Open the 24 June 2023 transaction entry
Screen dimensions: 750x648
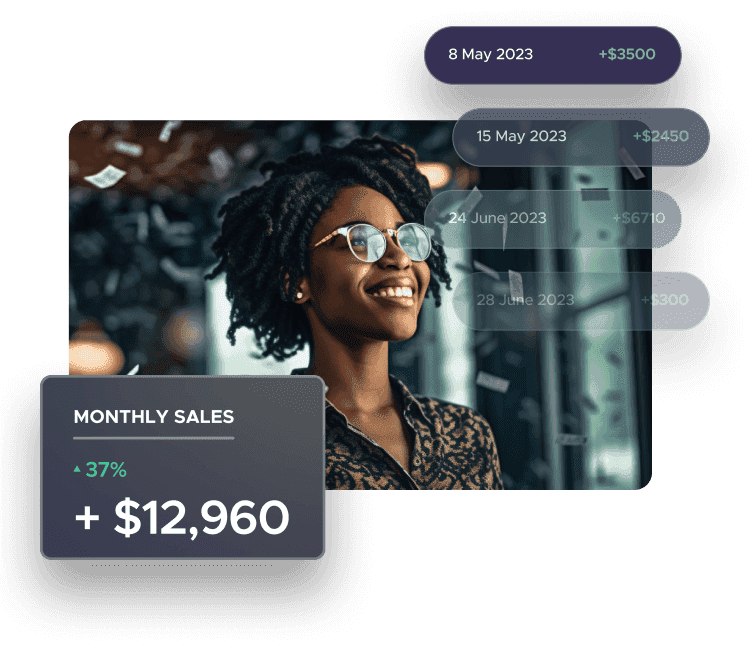(552, 219)
